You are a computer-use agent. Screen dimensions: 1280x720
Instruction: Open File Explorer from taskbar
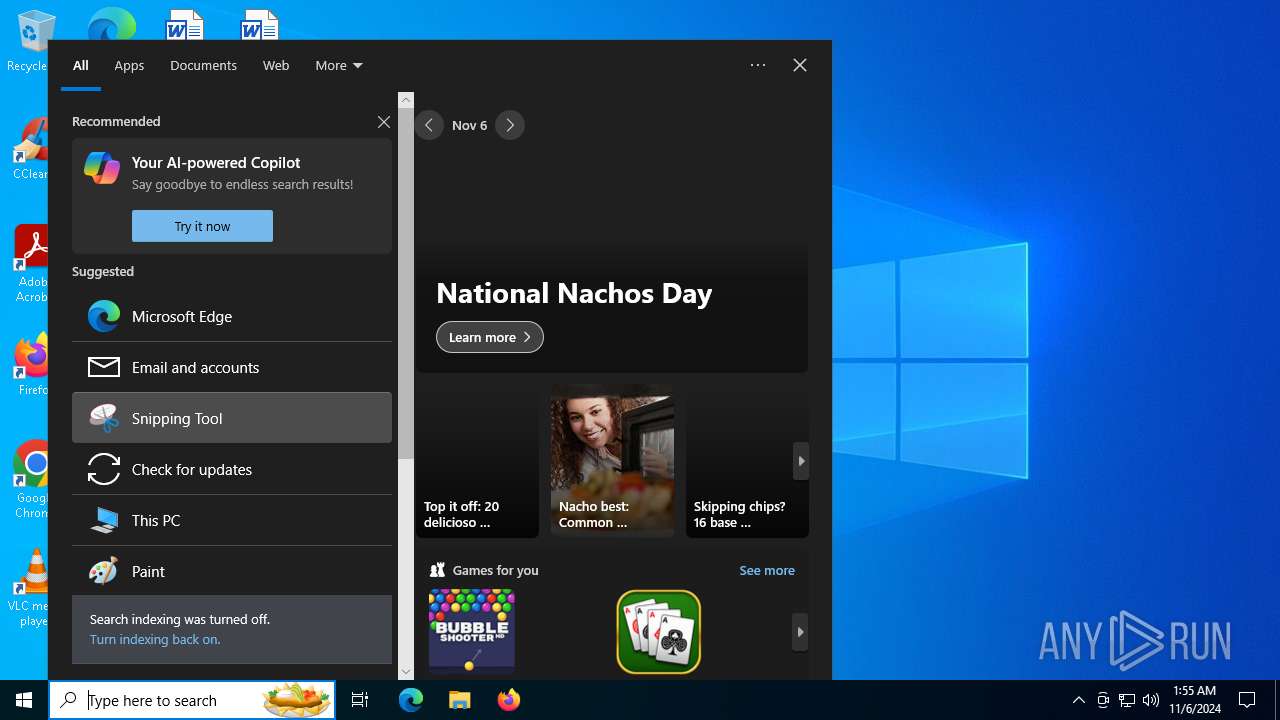click(459, 700)
